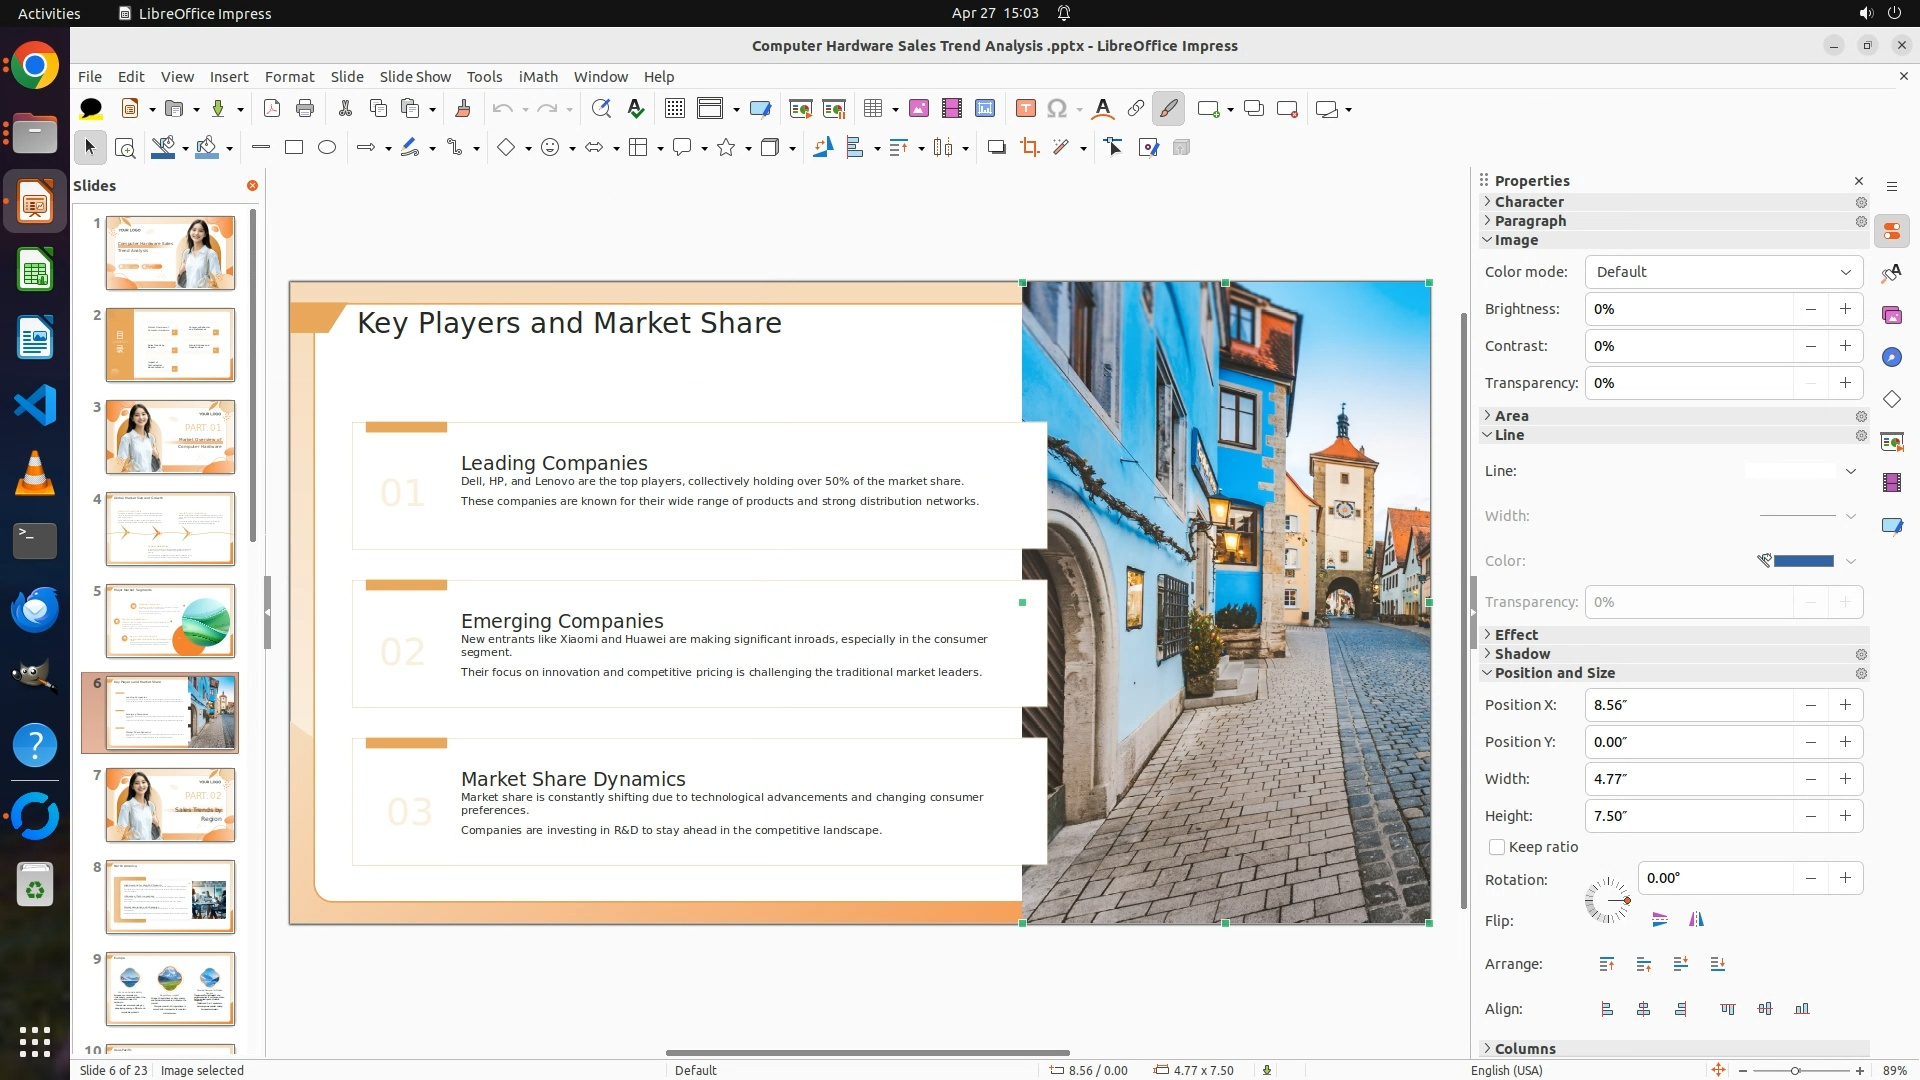Image resolution: width=1920 pixels, height=1080 pixels.
Task: Open the Color mode dropdown
Action: (1724, 272)
